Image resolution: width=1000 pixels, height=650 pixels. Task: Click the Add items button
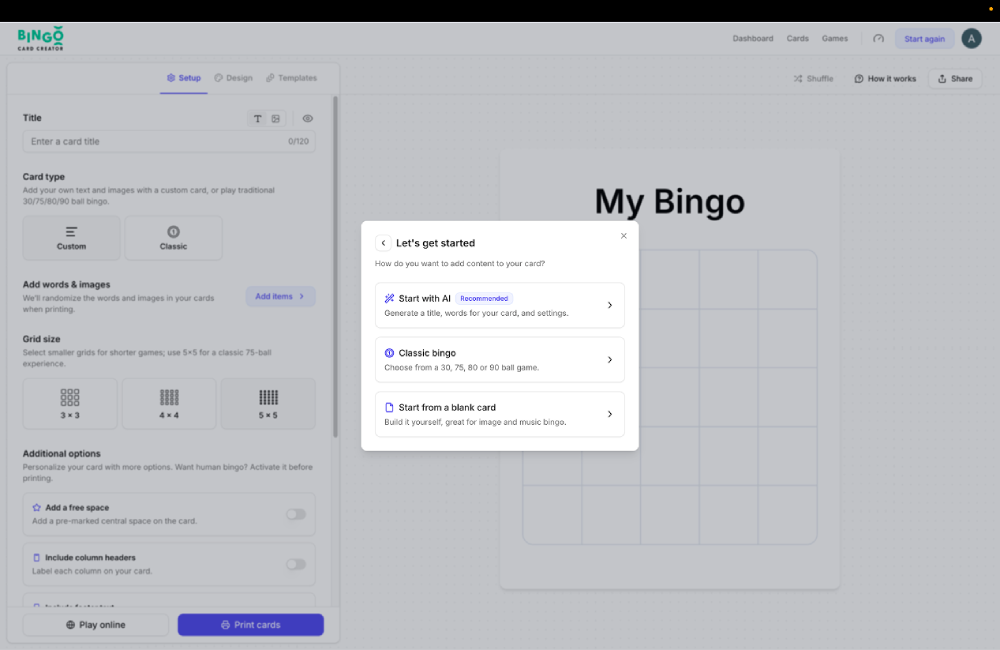click(280, 296)
